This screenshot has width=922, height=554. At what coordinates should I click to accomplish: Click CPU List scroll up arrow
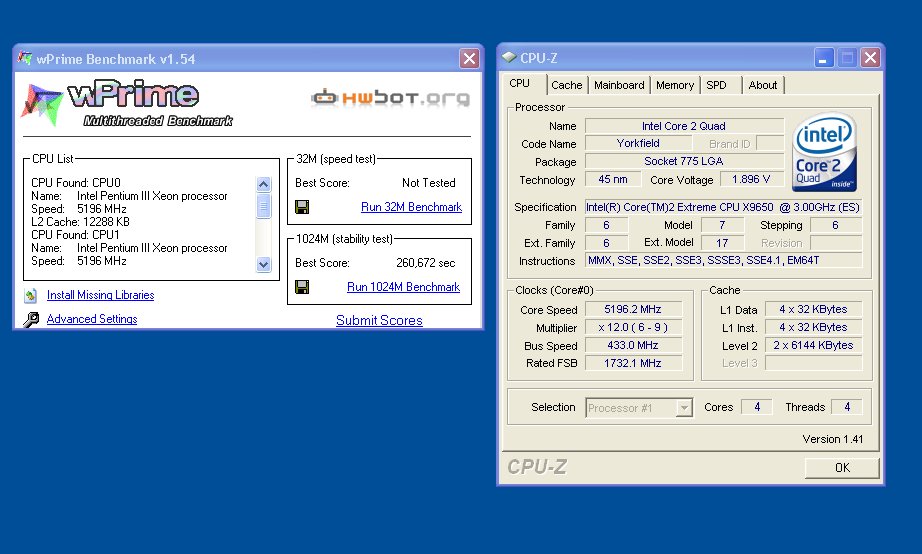pos(263,184)
